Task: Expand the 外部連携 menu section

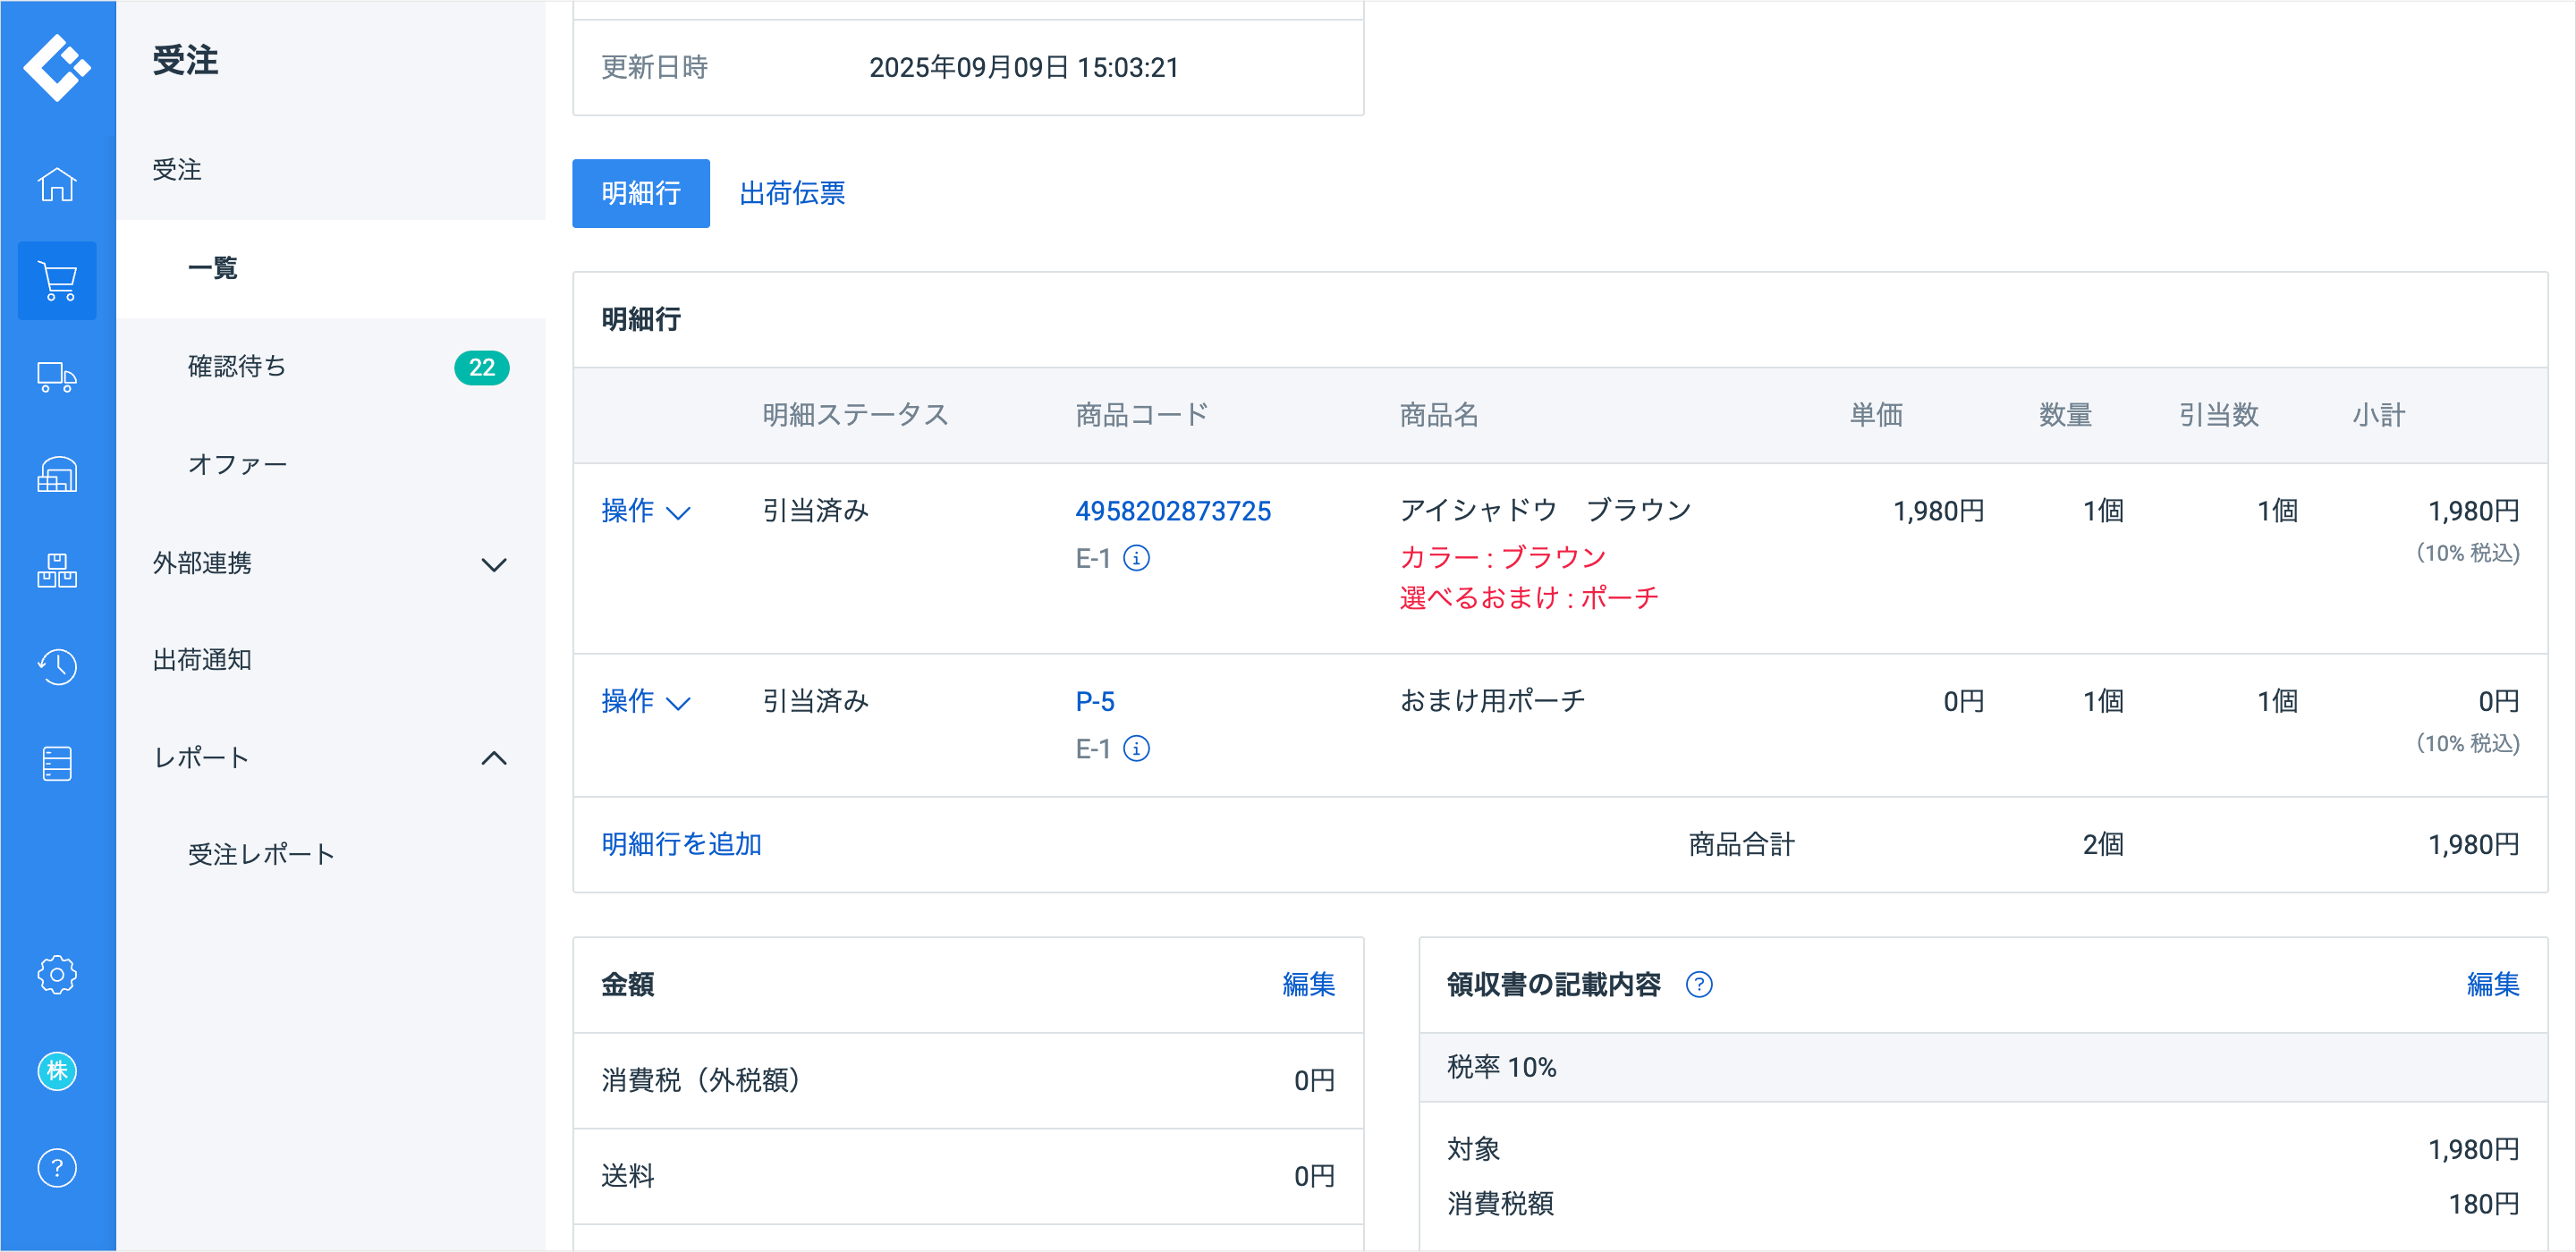Action: tap(330, 564)
